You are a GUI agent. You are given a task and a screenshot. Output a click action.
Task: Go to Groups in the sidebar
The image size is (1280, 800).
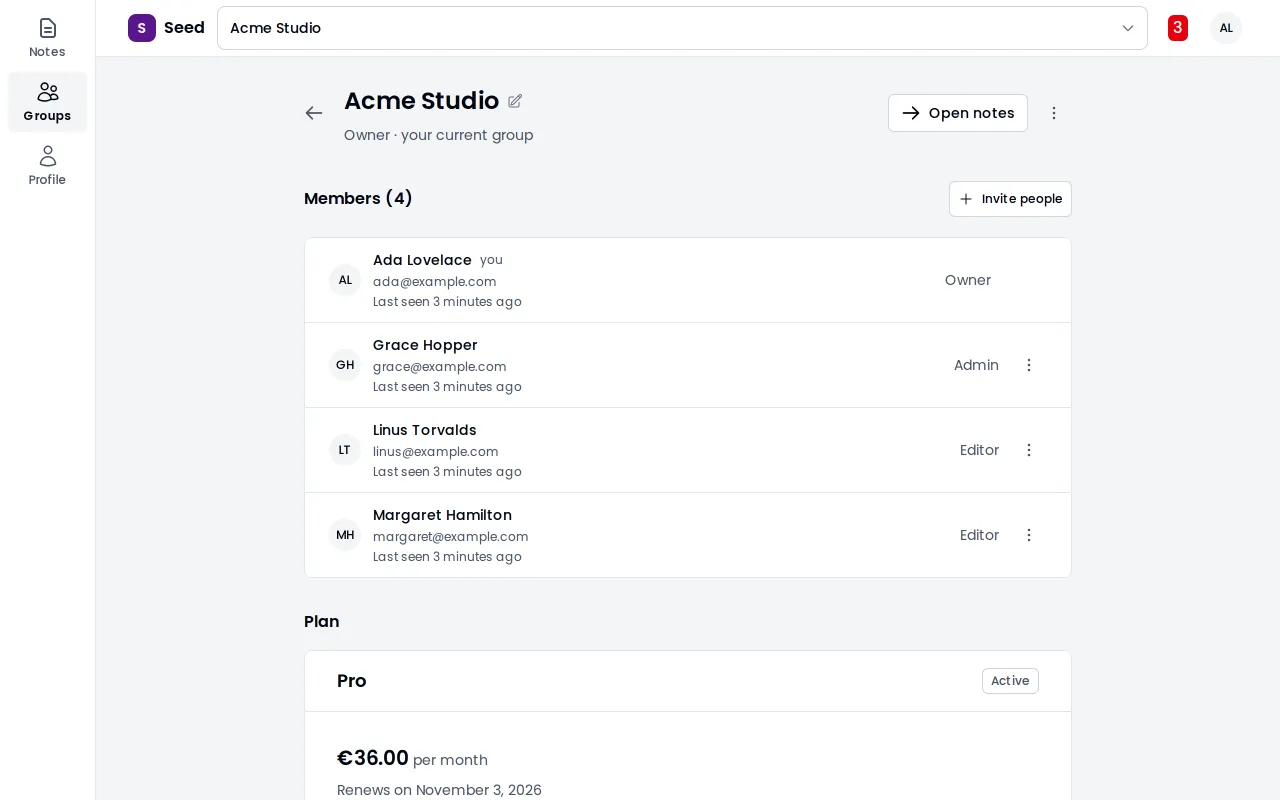click(47, 102)
